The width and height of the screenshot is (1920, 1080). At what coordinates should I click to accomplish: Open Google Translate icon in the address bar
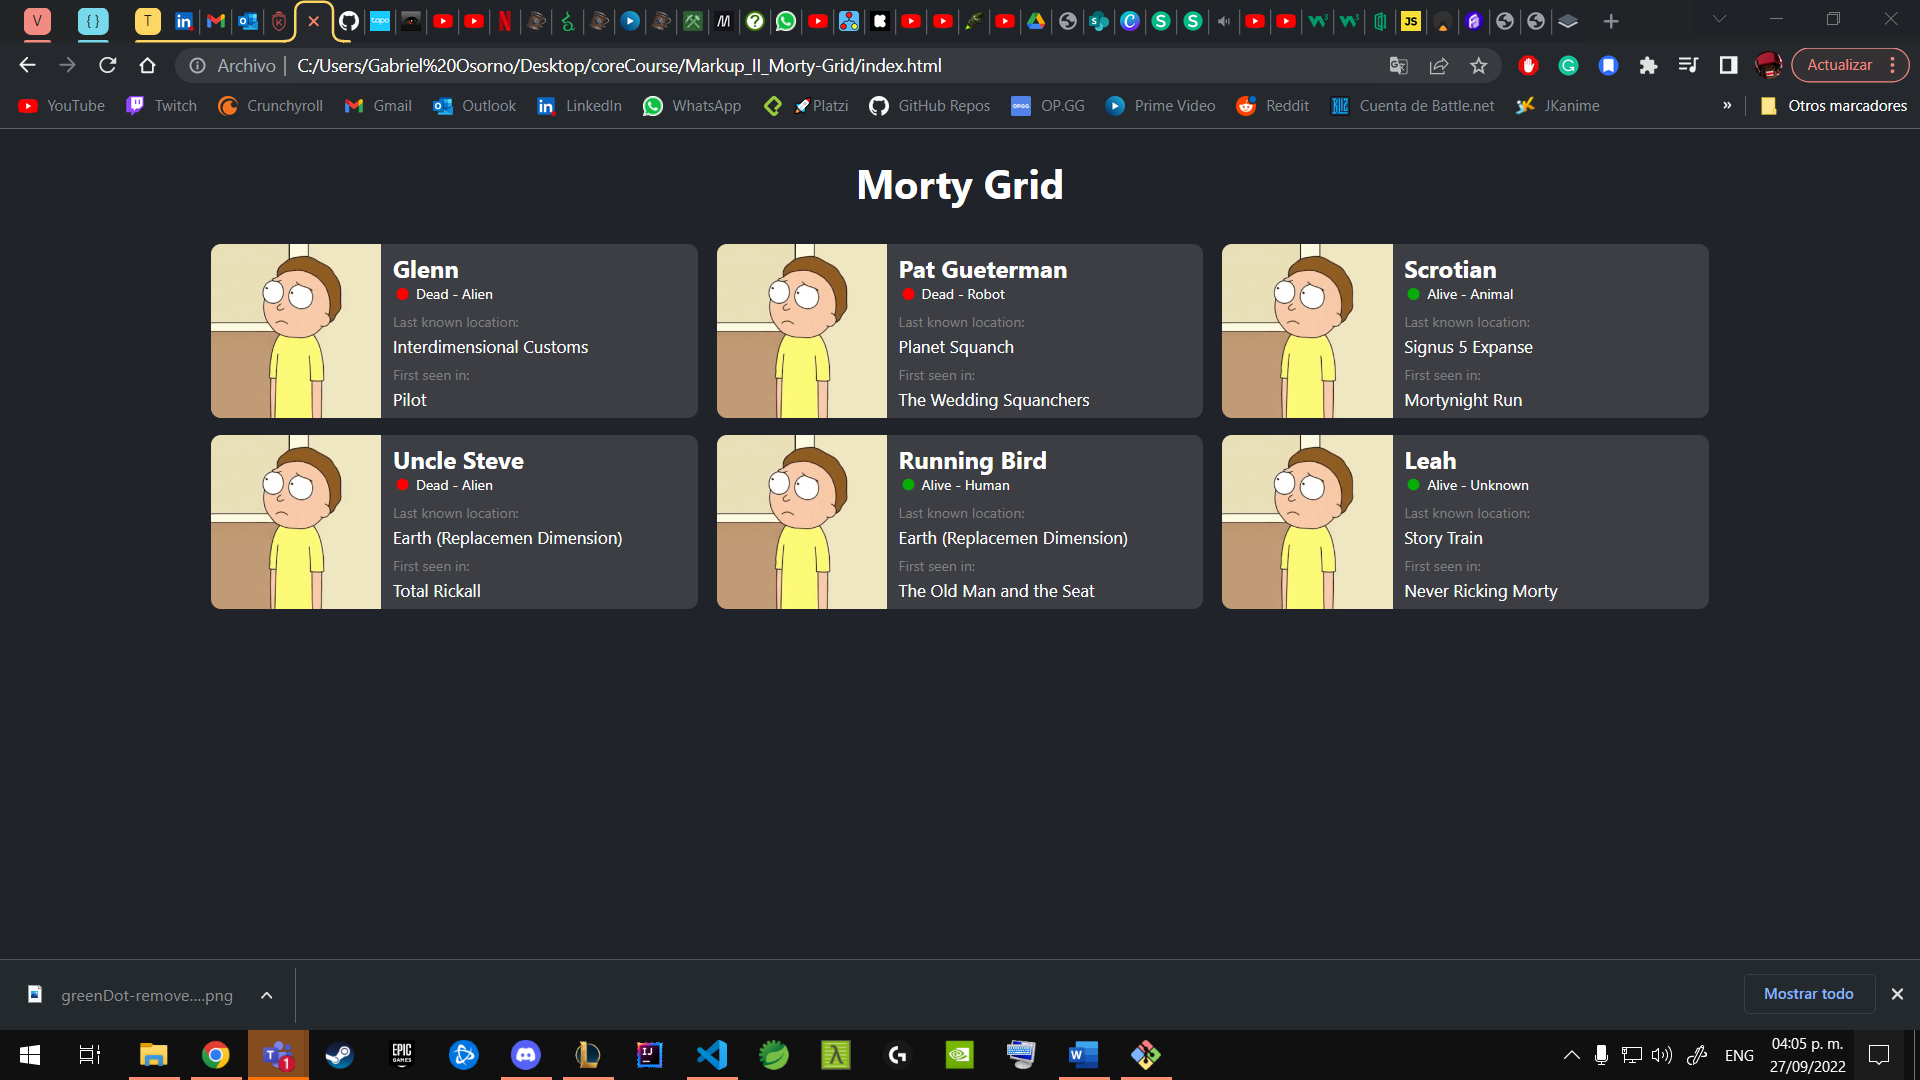[1398, 65]
